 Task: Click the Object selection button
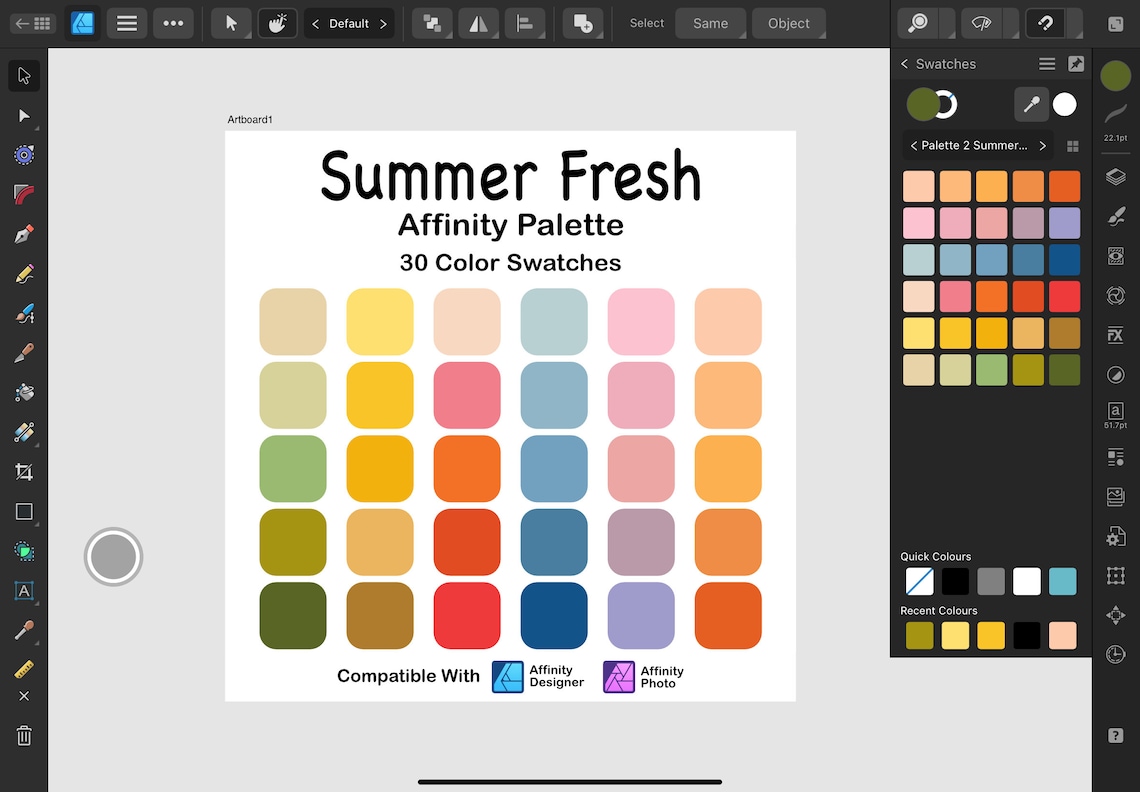coord(788,23)
